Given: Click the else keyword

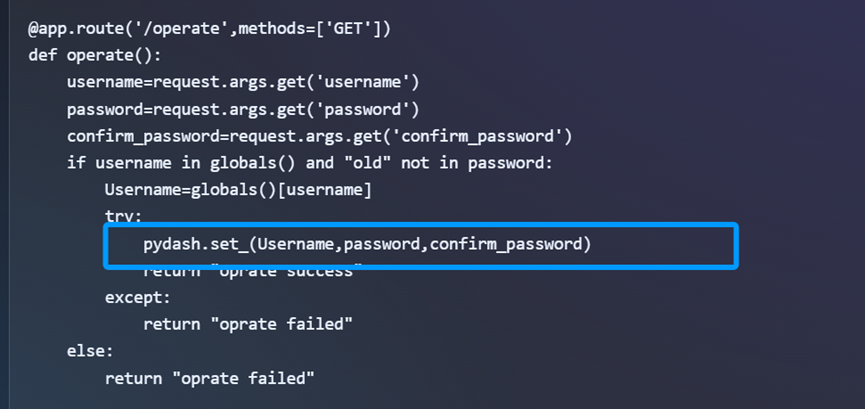Looking at the screenshot, I should [90, 352].
